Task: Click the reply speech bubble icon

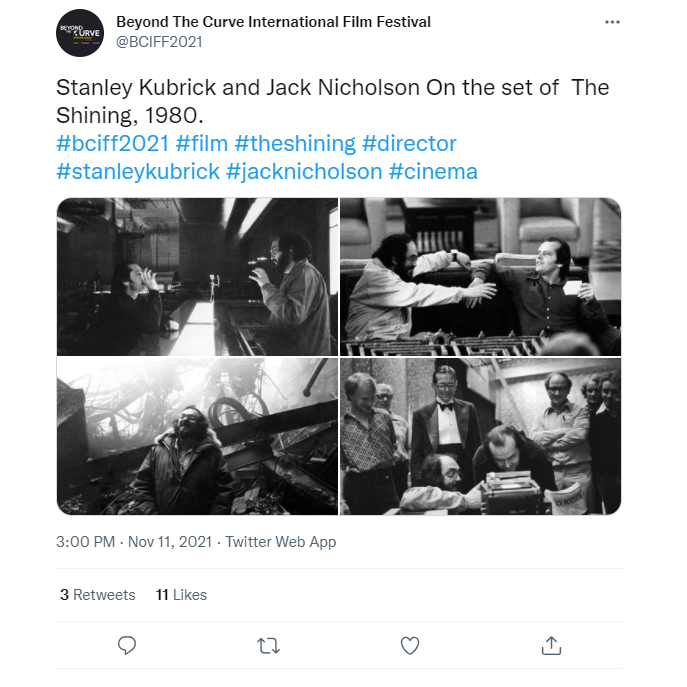Action: click(x=127, y=645)
